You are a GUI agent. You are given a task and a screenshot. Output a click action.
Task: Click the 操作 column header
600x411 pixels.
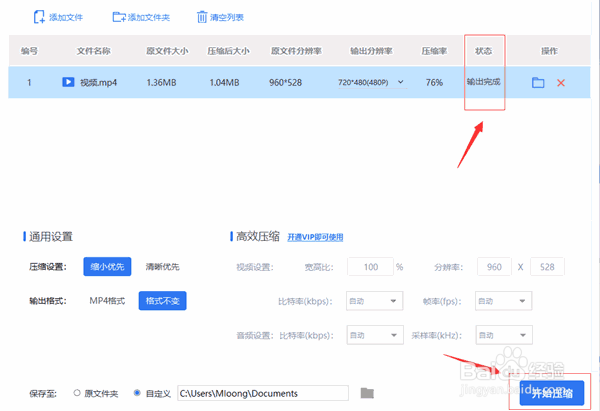pyautogui.click(x=549, y=51)
